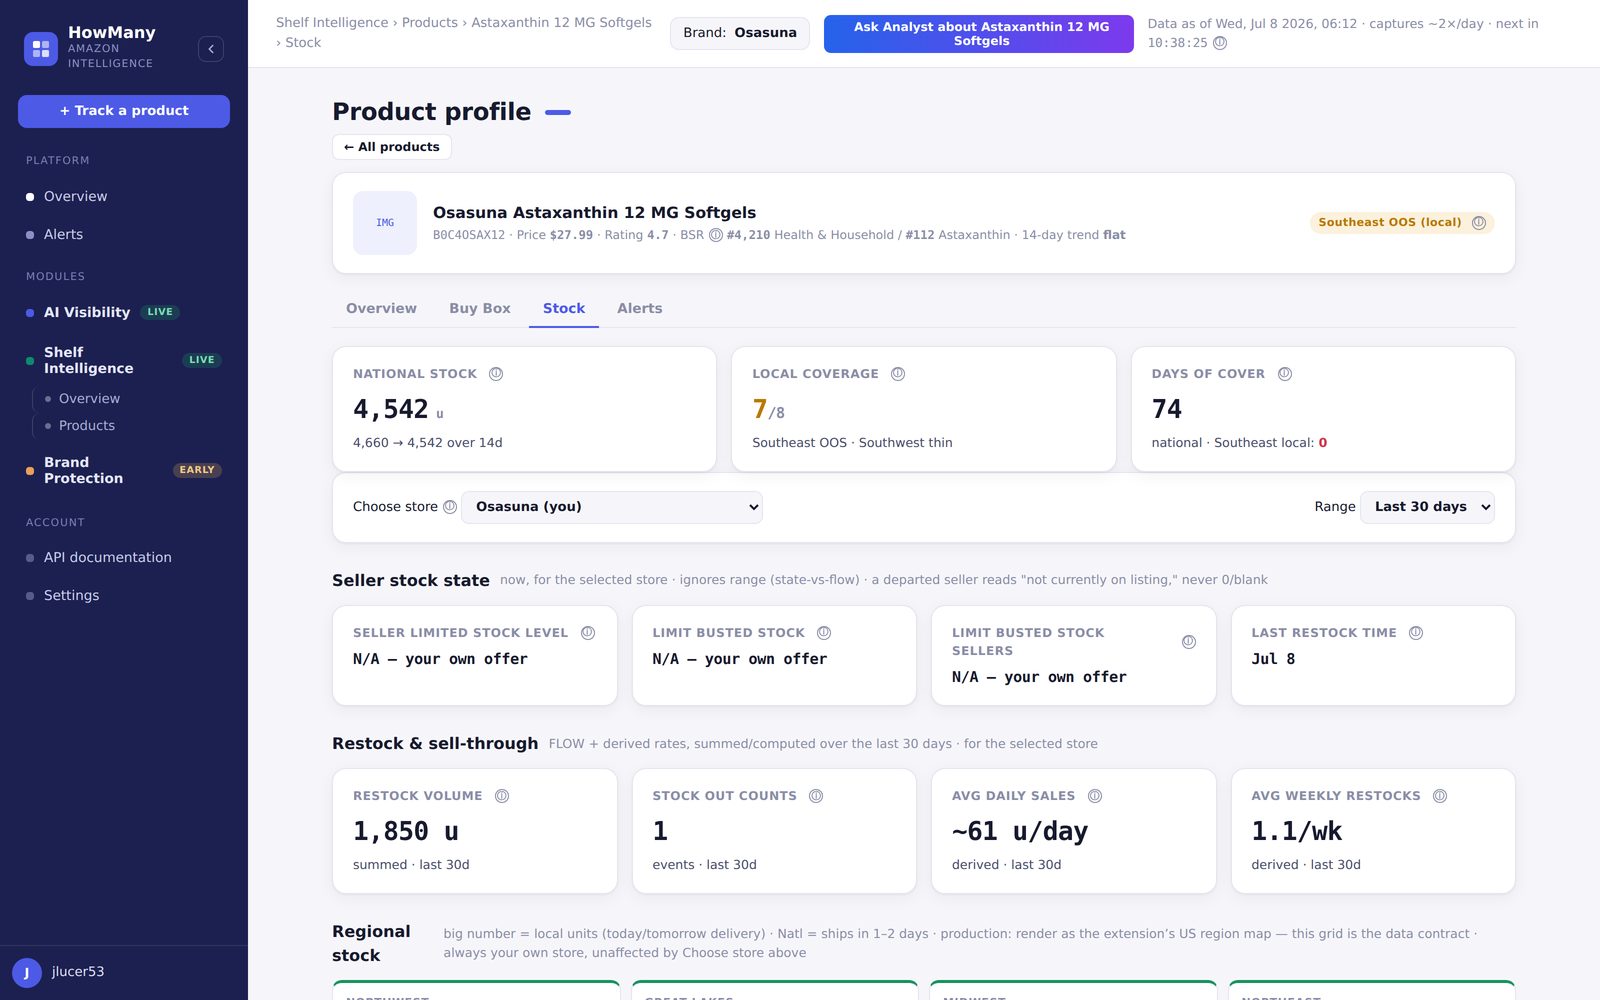This screenshot has width=1600, height=1000.
Task: Open Shelf Intelligence module
Action: point(124,360)
